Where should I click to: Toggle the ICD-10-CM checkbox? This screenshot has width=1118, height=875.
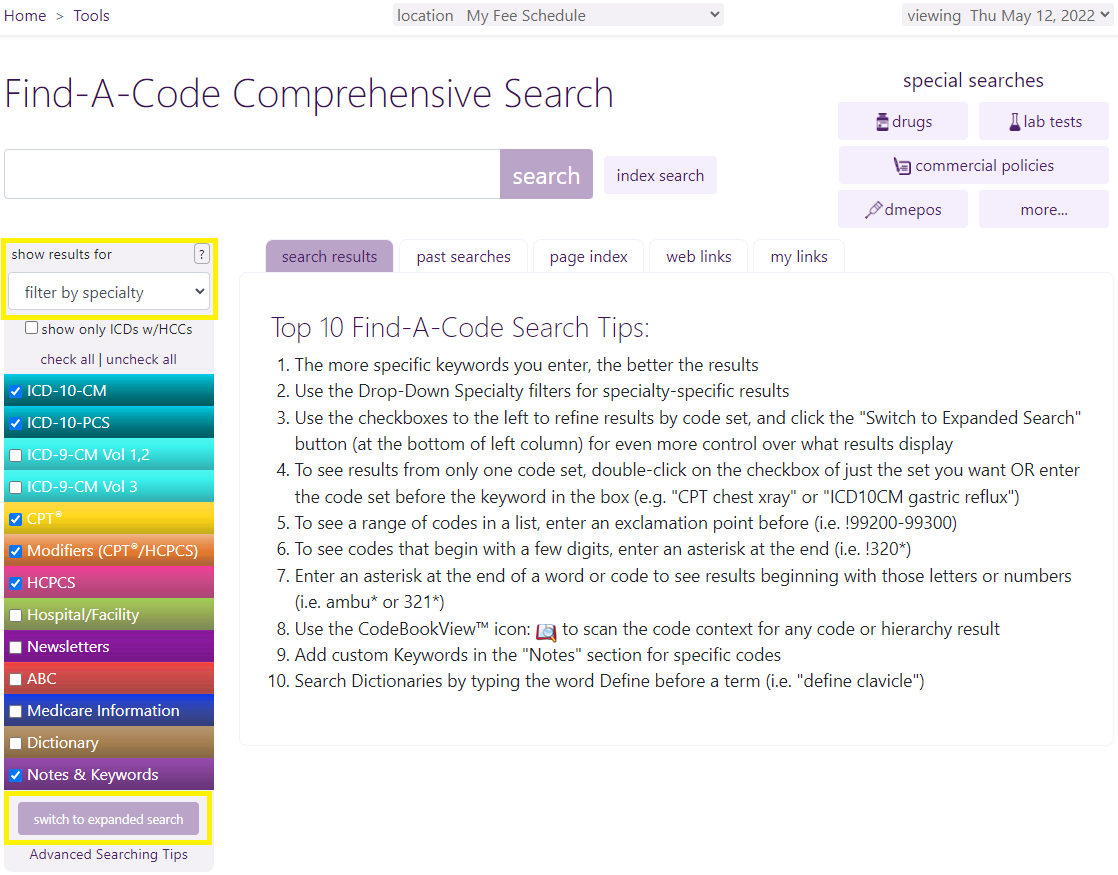[16, 391]
